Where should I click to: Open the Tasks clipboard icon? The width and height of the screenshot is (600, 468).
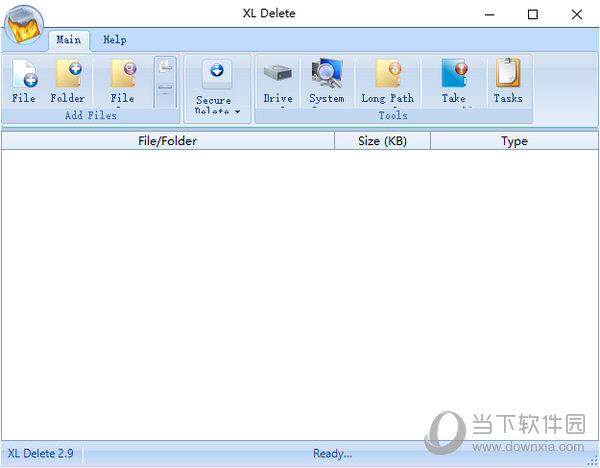[x=508, y=72]
